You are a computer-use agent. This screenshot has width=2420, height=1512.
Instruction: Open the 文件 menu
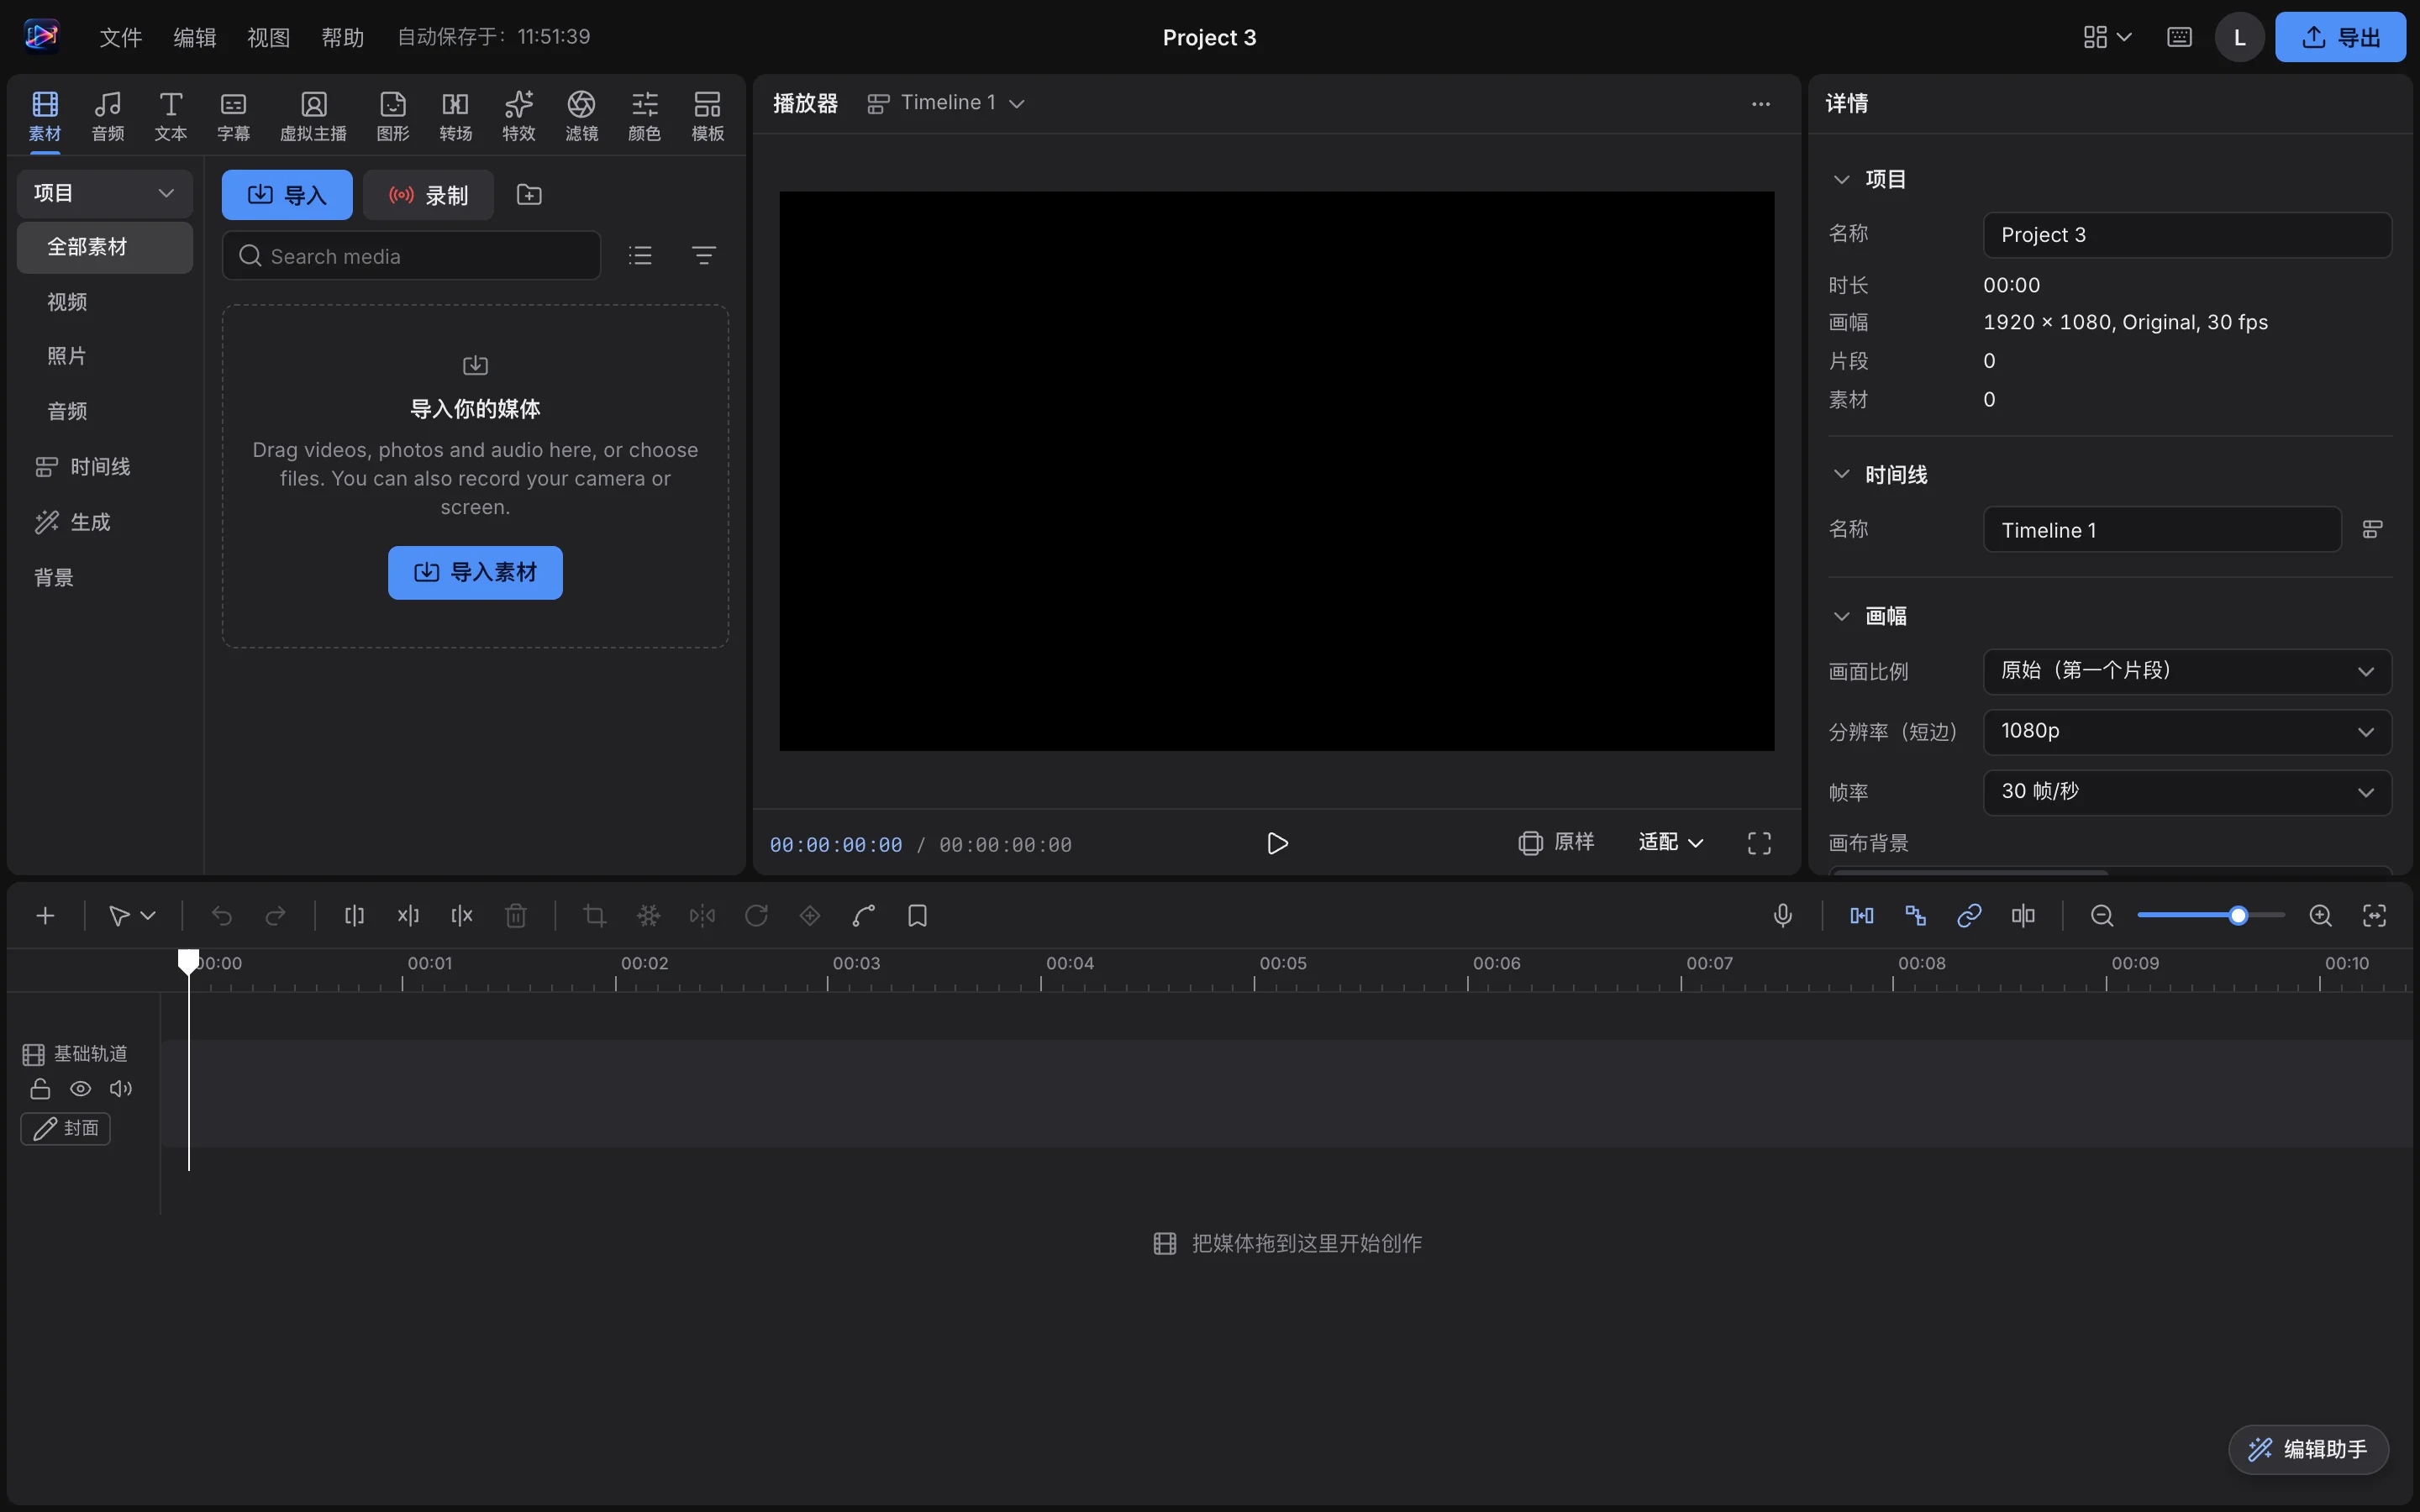[x=120, y=38]
